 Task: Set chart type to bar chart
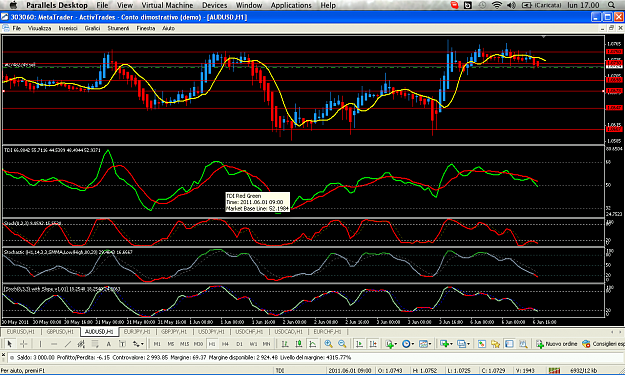pos(285,344)
